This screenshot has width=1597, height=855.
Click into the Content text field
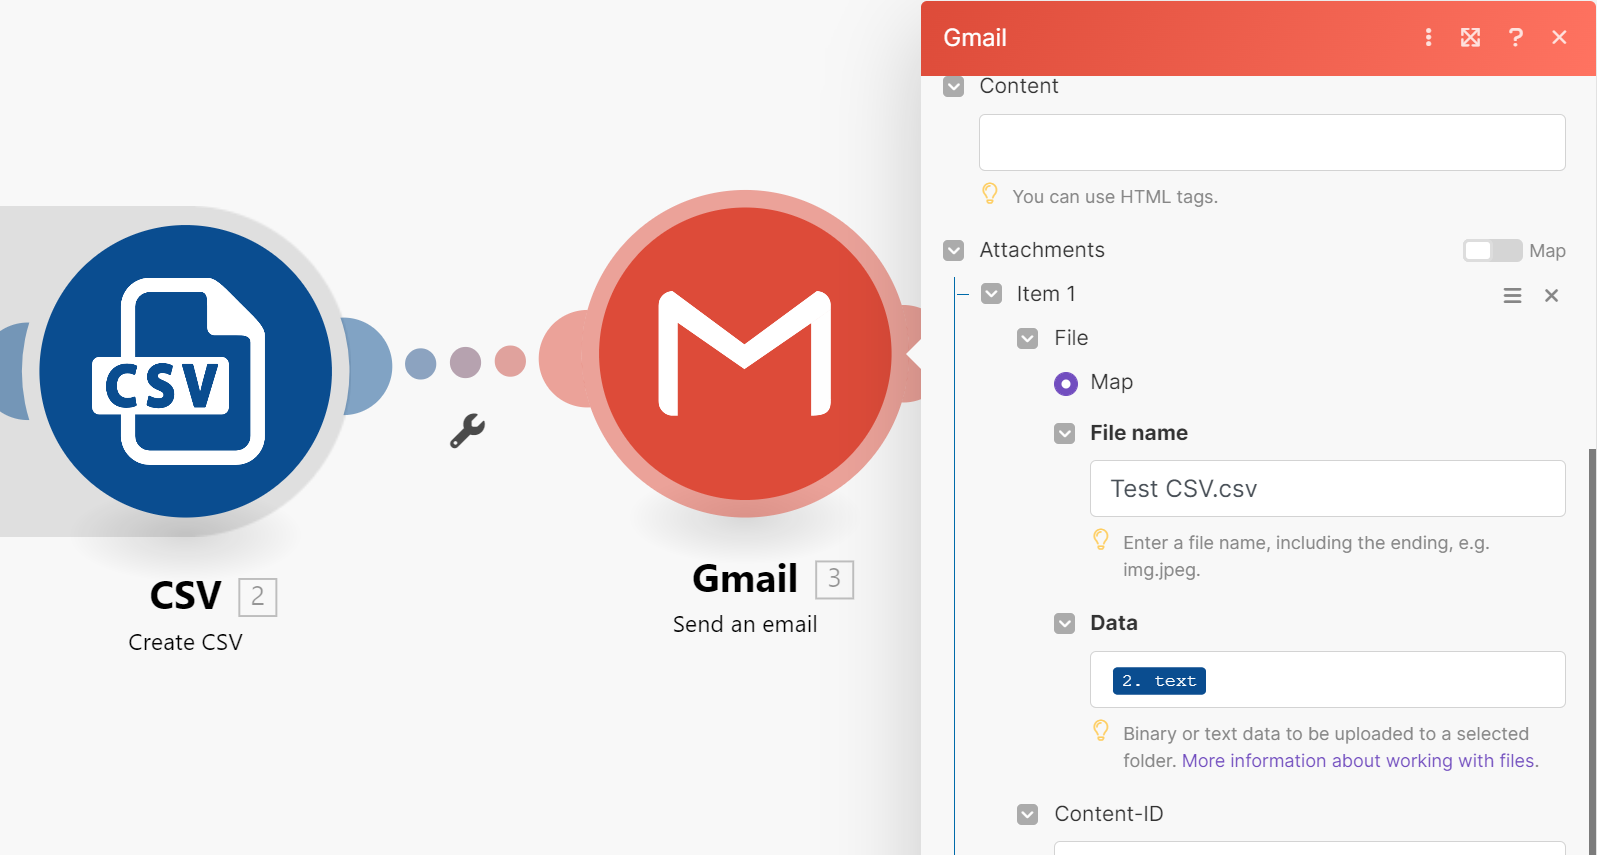[x=1272, y=142]
